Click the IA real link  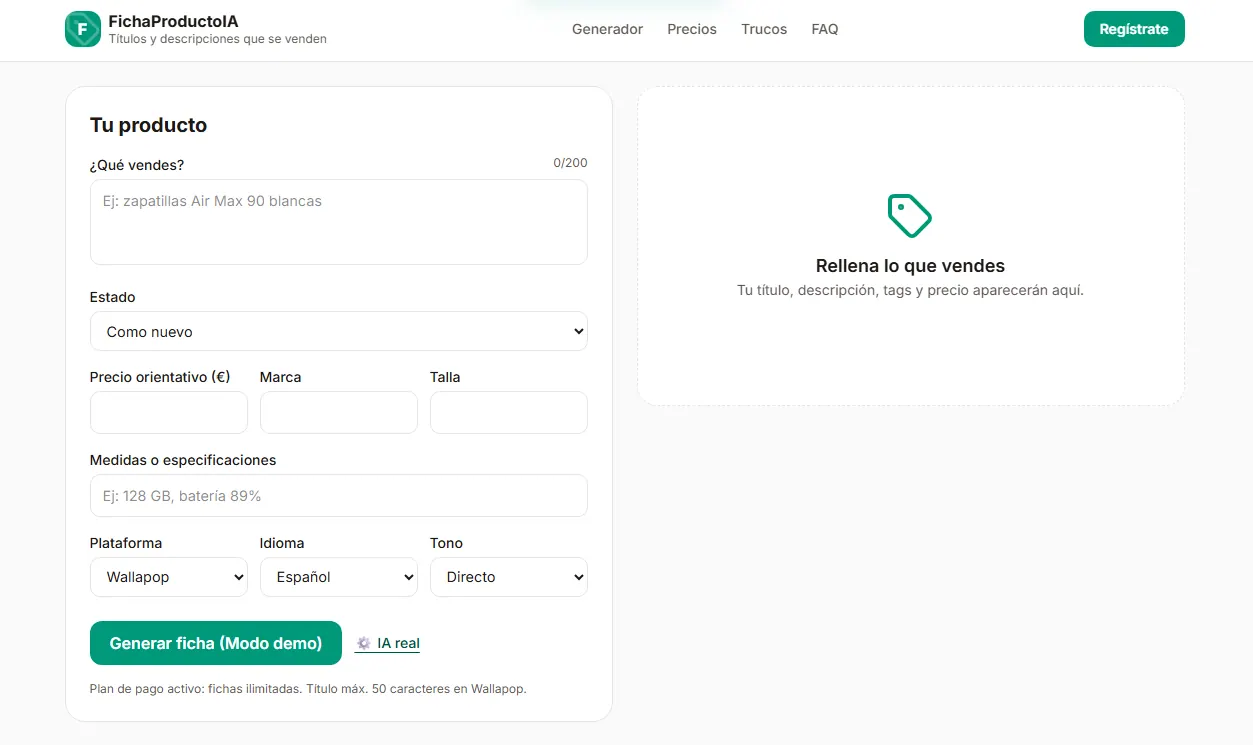[388, 643]
